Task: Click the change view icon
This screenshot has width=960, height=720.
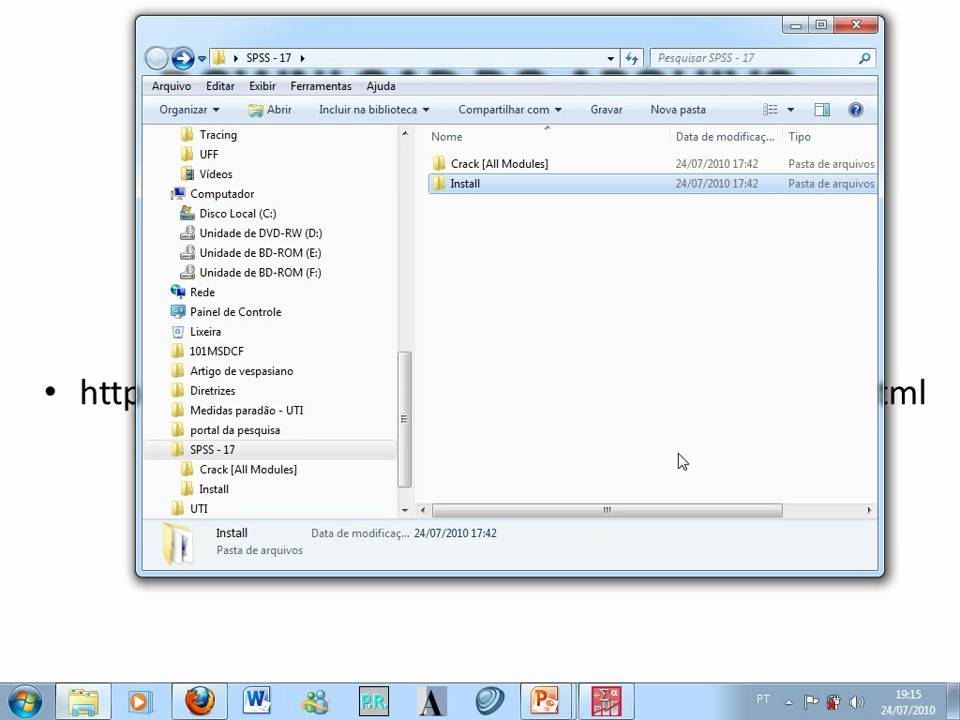Action: coord(770,110)
